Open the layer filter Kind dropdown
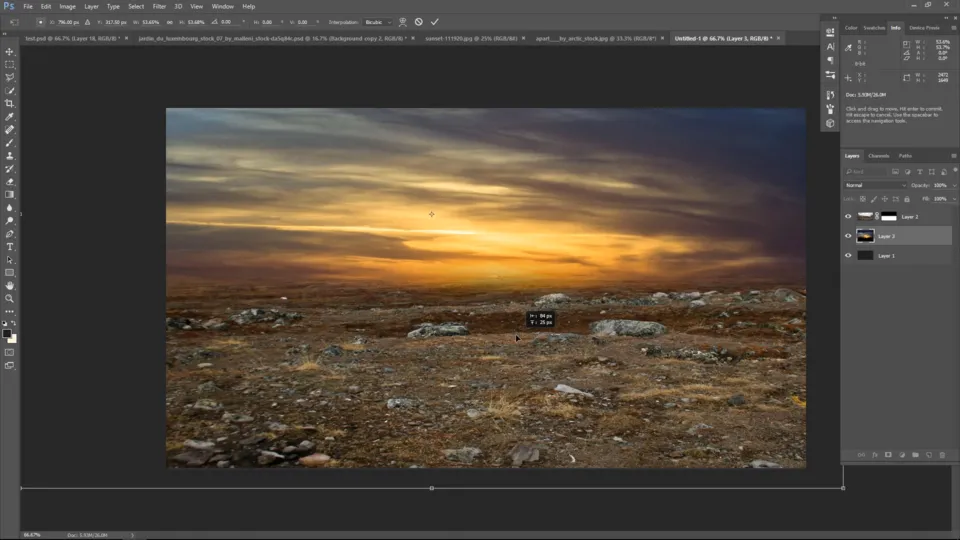The height and width of the screenshot is (540, 960). [866, 172]
